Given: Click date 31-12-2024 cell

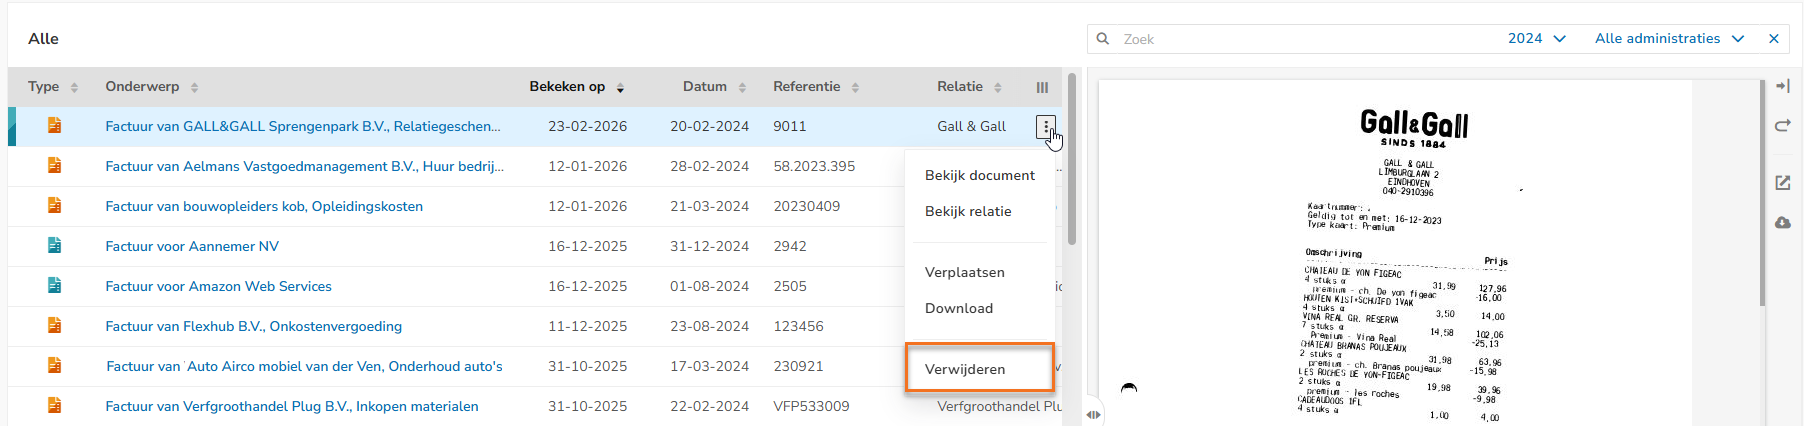Looking at the screenshot, I should click(709, 246).
